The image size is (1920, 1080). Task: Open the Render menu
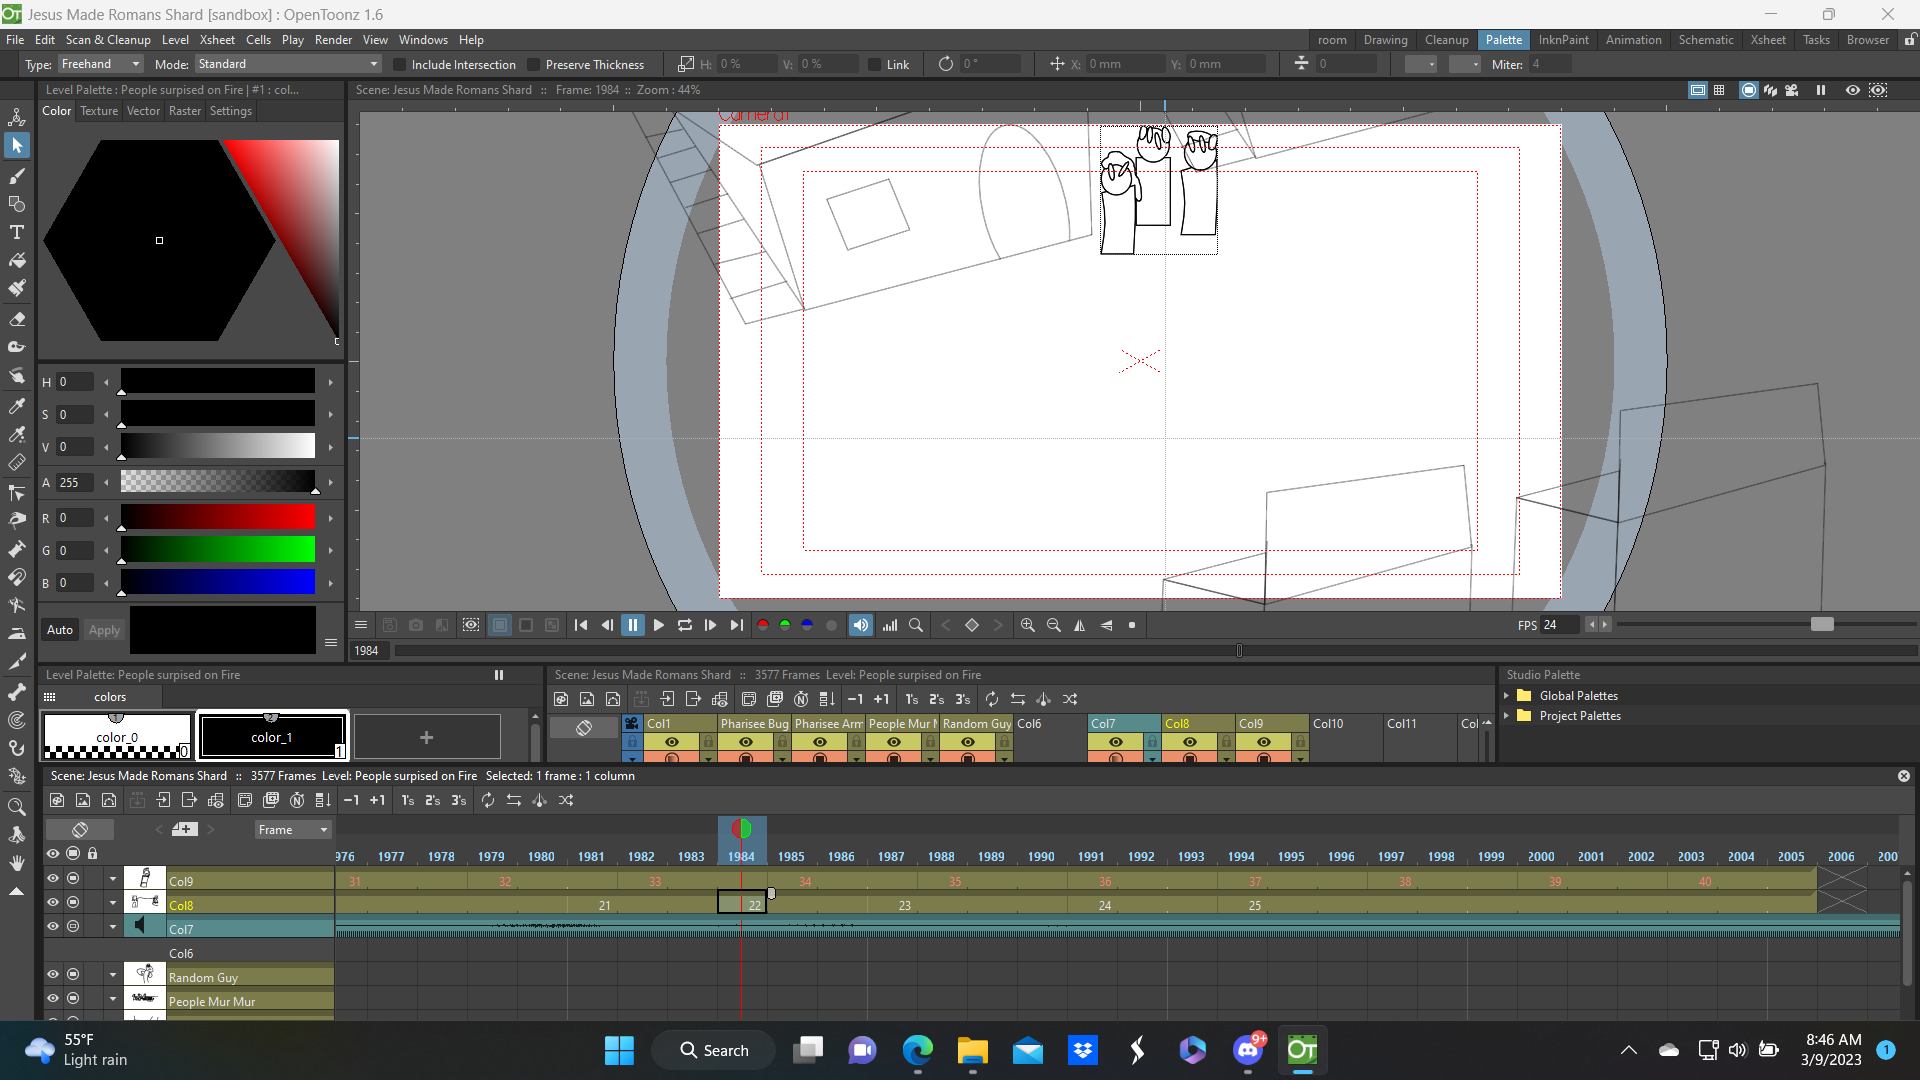[333, 40]
